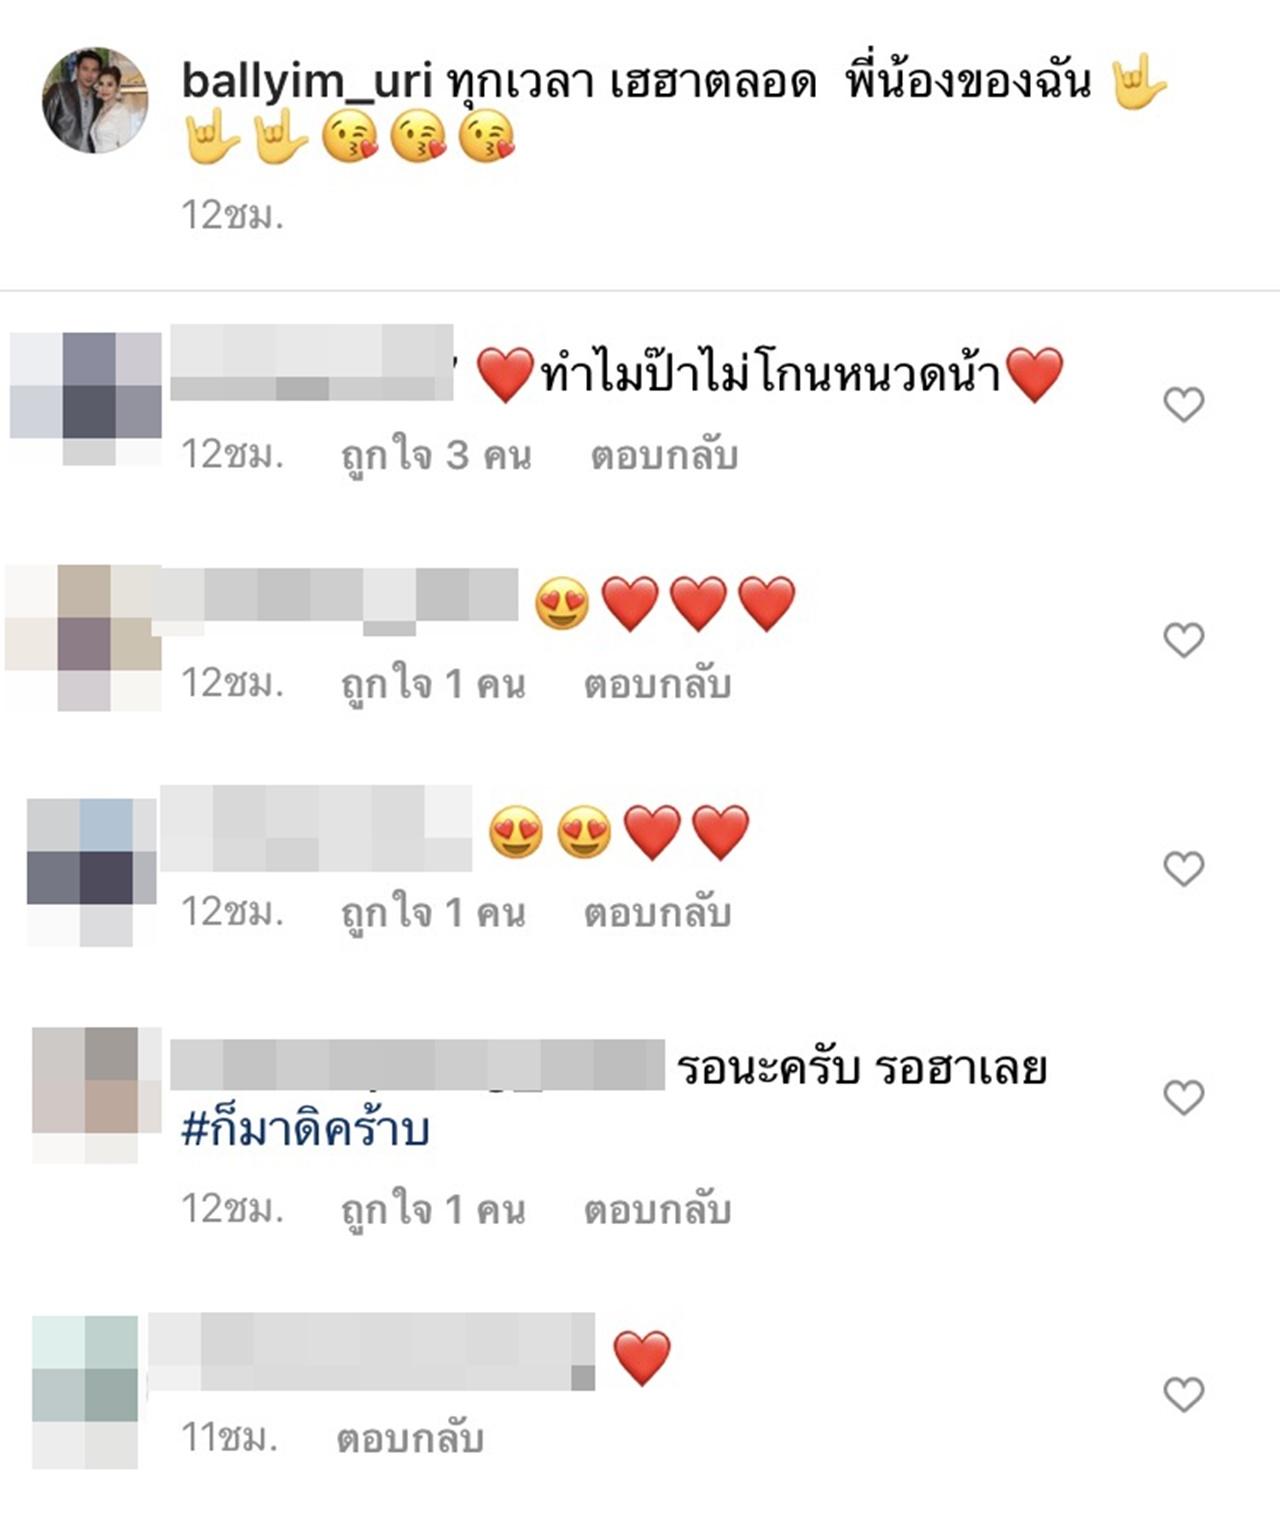Like the comment with hashtag ก็มาดิคร้าบ
This screenshot has height=1521, width=1280.
coord(1183,1098)
